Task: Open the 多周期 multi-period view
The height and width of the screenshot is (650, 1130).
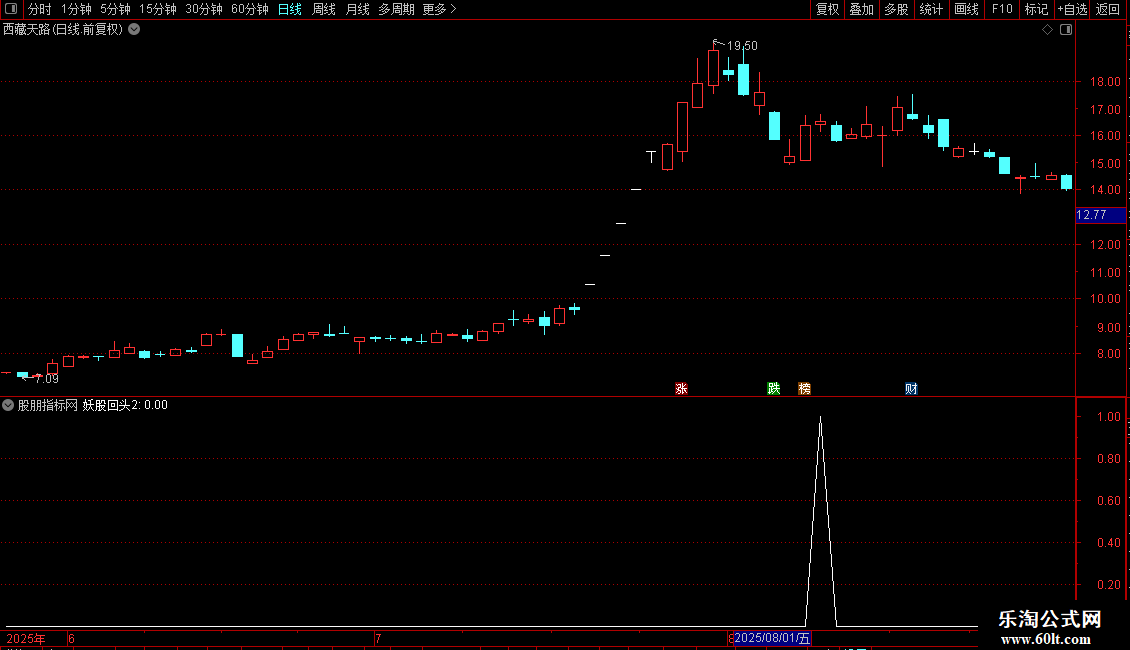Action: (x=396, y=9)
